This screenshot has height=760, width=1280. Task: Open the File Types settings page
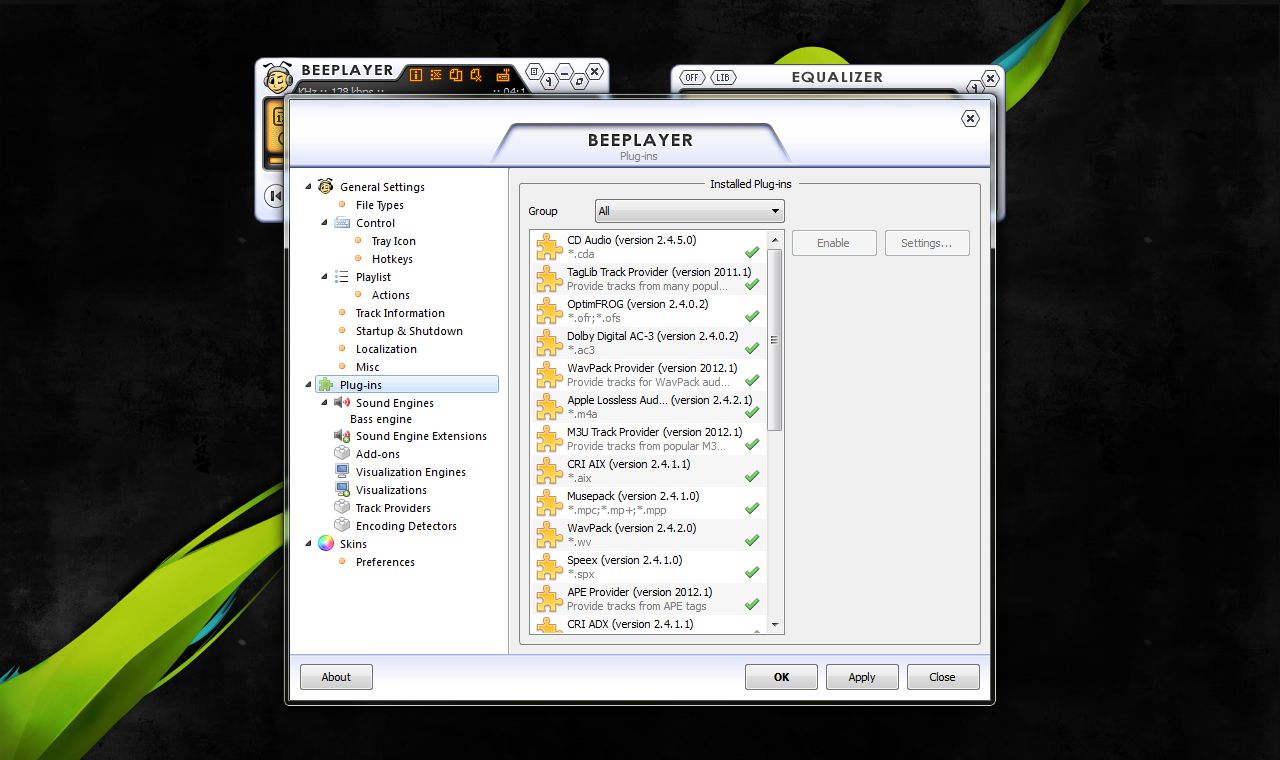pyautogui.click(x=380, y=205)
